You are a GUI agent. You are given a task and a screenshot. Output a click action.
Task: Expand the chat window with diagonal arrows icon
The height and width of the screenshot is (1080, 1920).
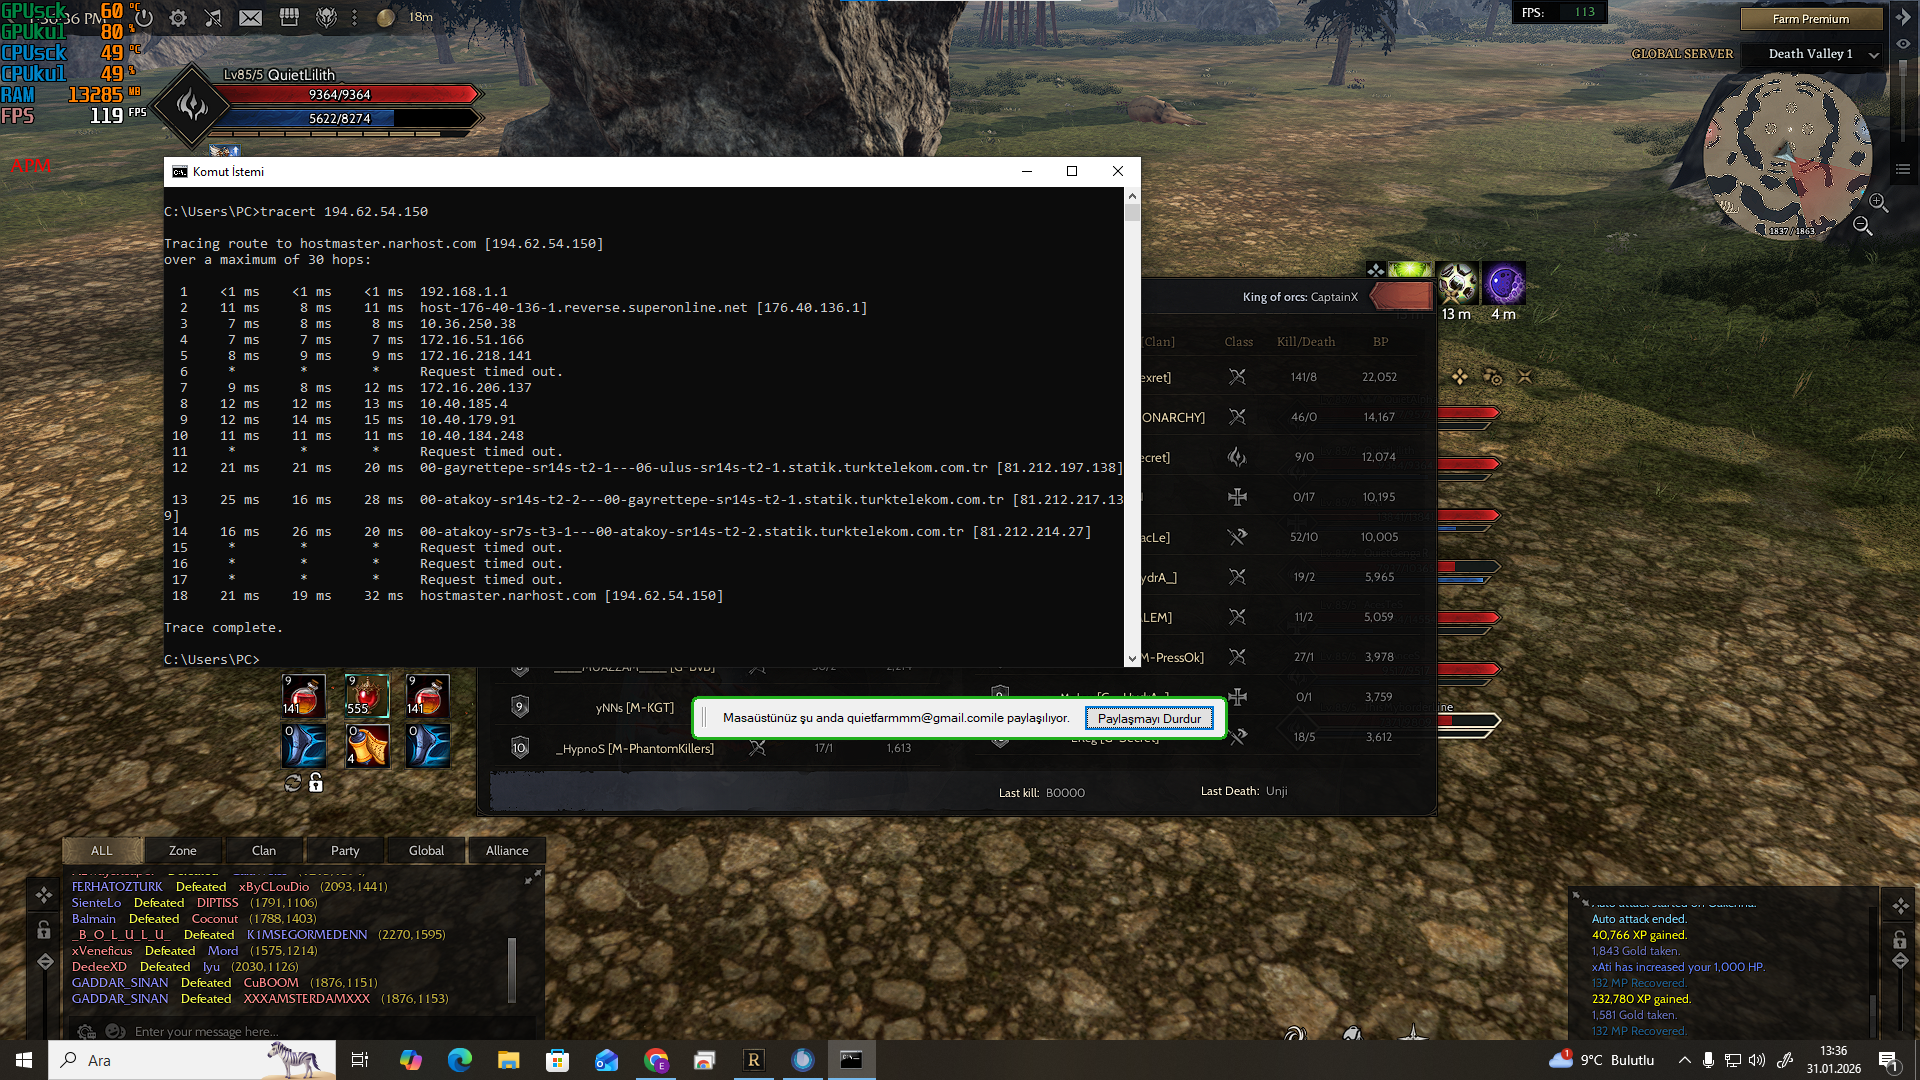coord(533,877)
